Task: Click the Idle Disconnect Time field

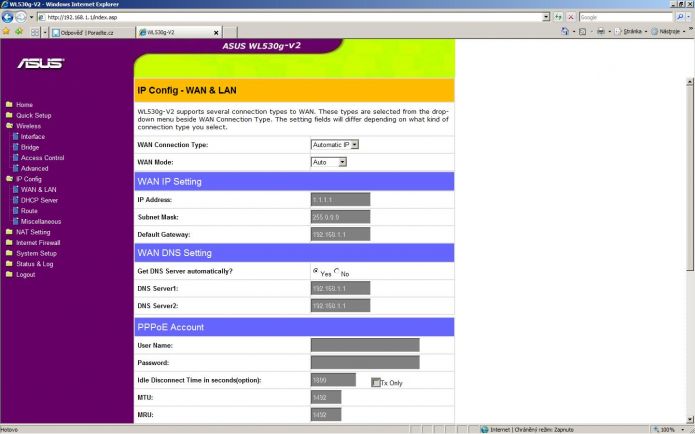Action: 333,380
